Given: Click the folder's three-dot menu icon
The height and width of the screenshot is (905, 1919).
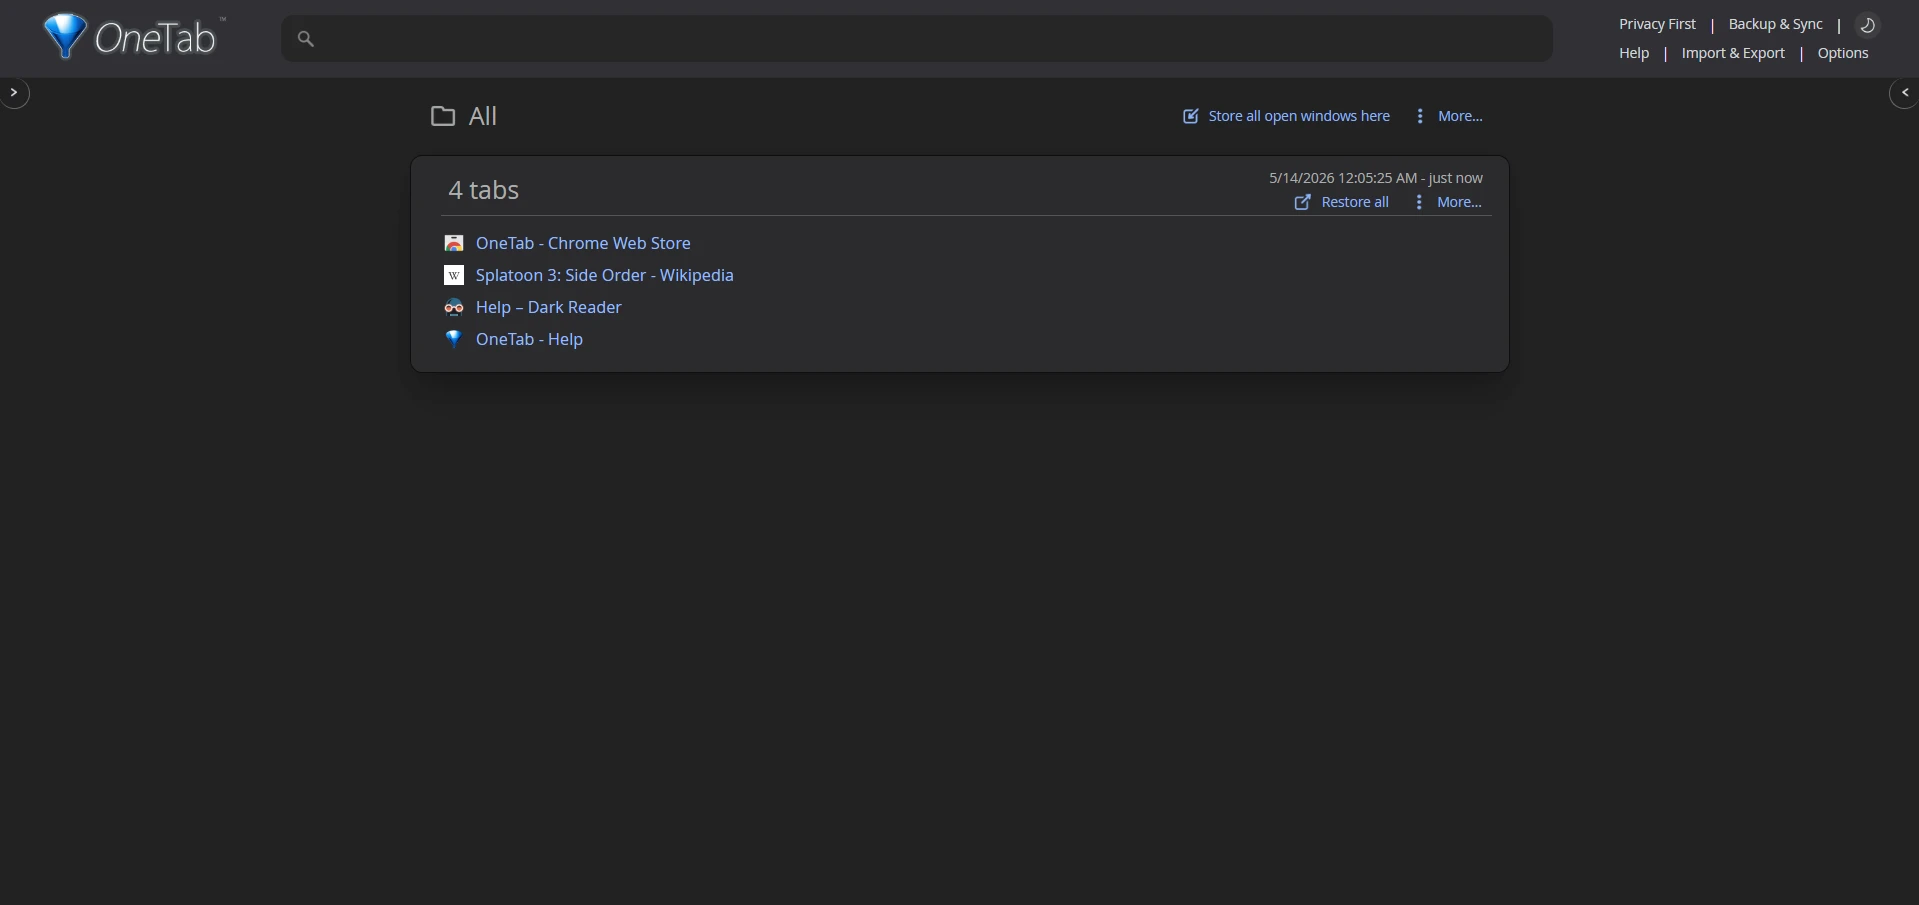Looking at the screenshot, I should pos(1420,116).
